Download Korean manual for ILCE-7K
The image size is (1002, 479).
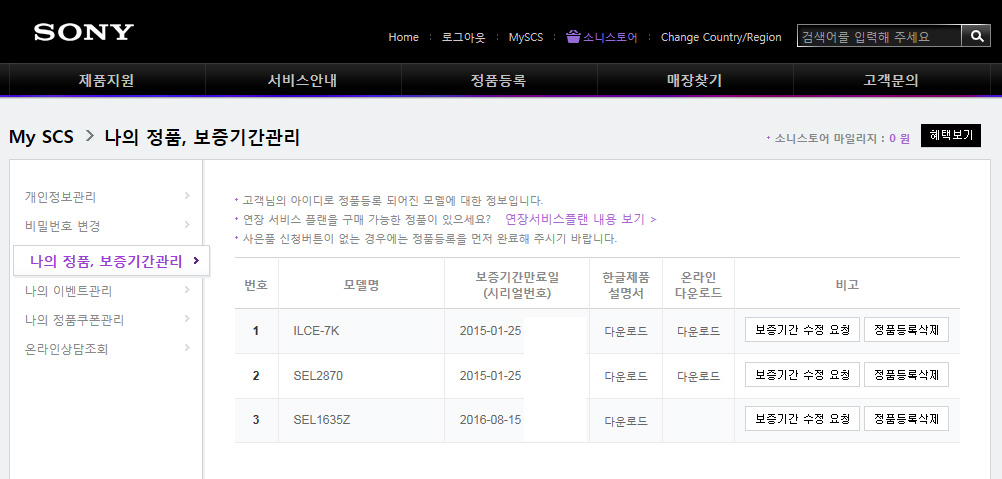[626, 331]
